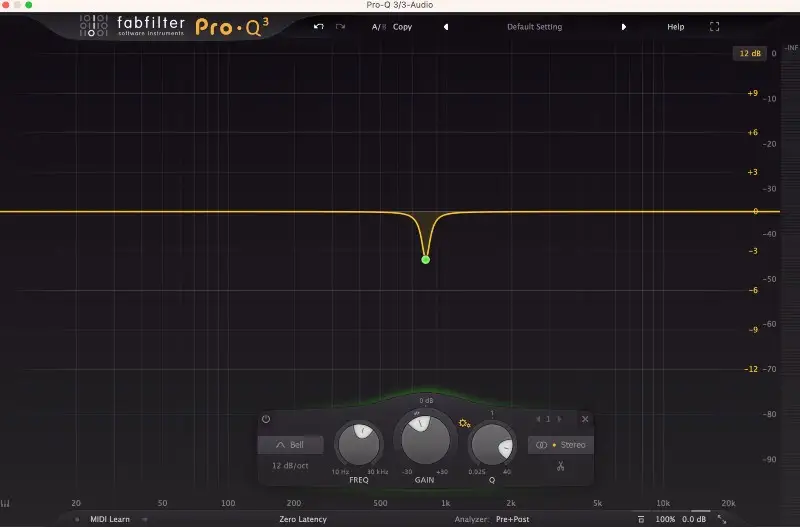Toggle the band power bypass button
The image size is (800, 527).
tap(266, 419)
